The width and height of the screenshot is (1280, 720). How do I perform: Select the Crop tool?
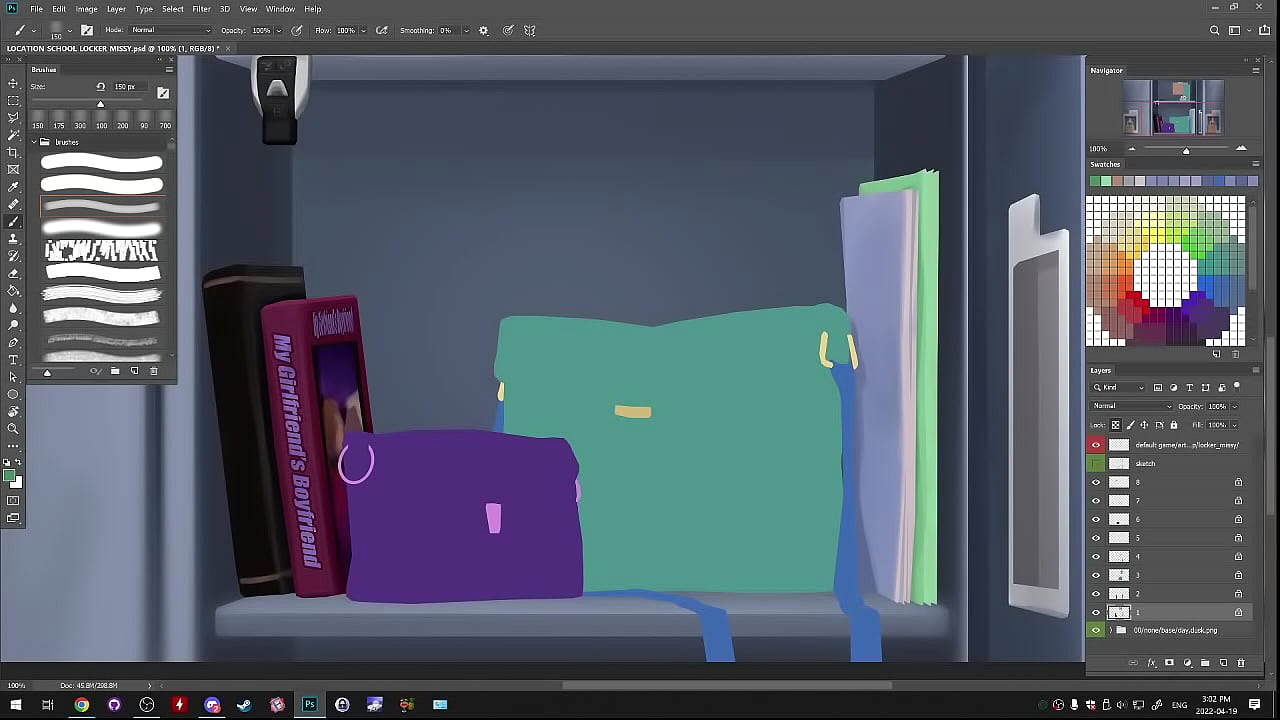[13, 152]
